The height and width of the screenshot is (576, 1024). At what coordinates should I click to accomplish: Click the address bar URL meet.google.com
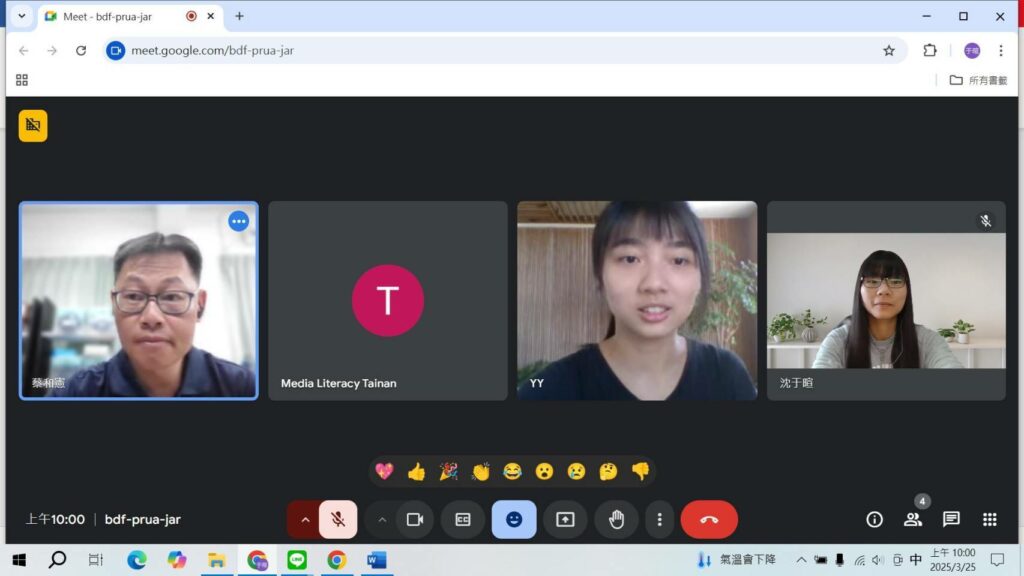[x=212, y=50]
